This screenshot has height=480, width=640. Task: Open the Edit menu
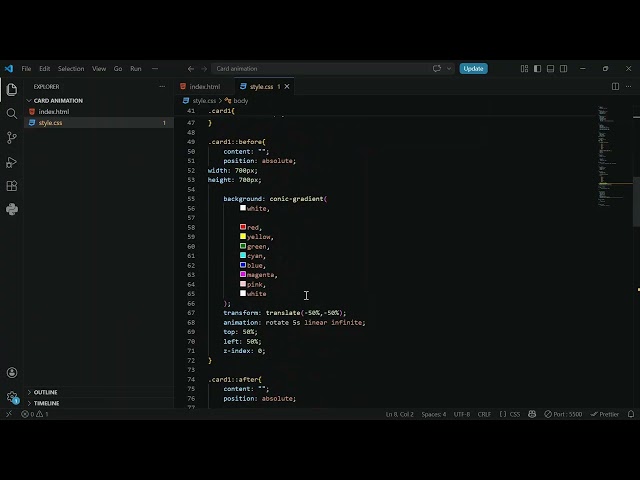click(44, 69)
